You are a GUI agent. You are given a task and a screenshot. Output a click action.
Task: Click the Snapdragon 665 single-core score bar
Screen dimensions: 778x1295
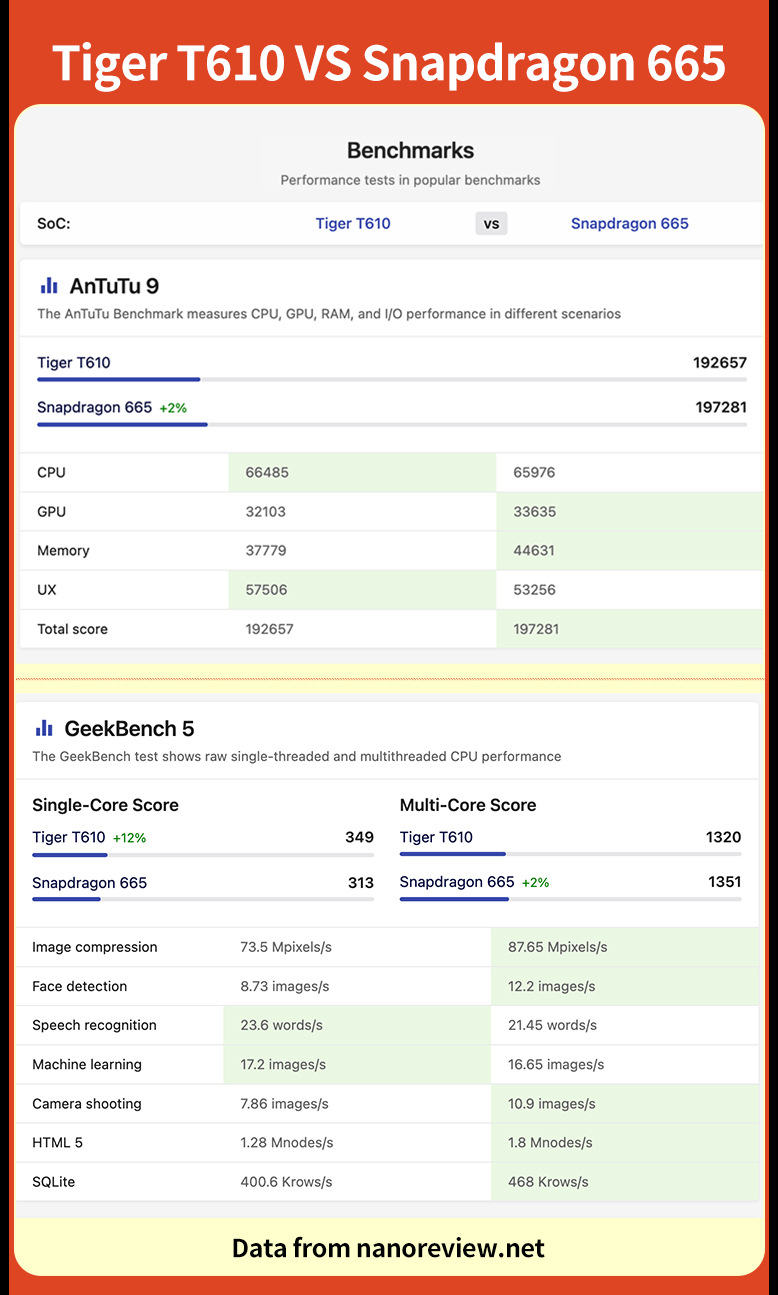tap(203, 899)
